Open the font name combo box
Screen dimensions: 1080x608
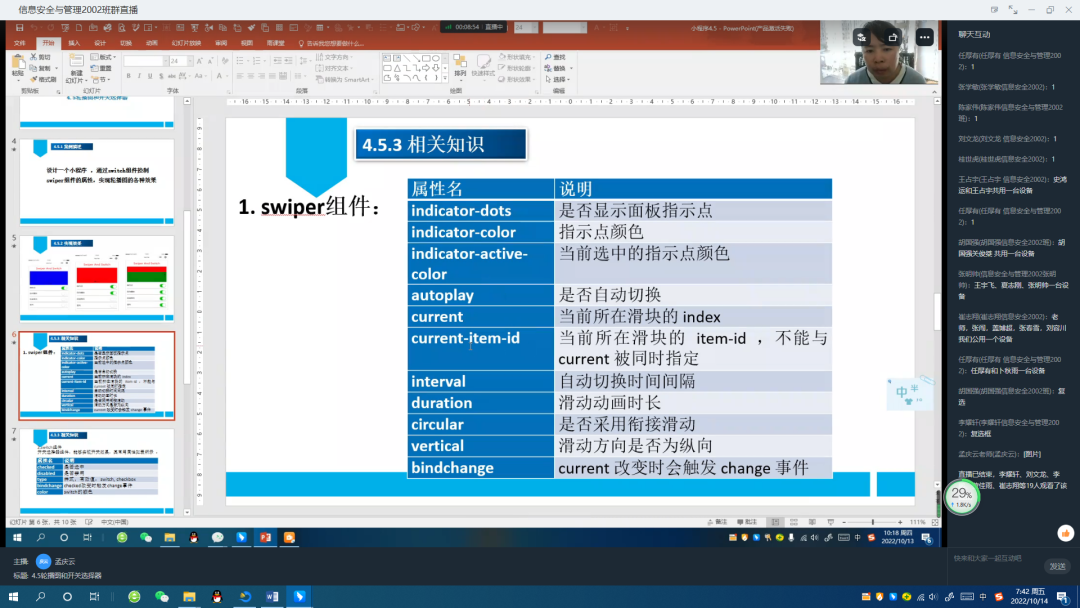point(146,61)
